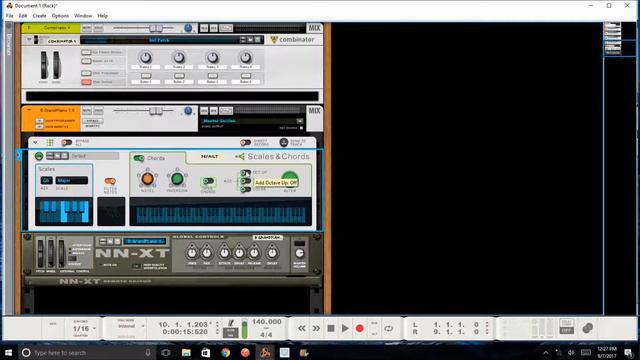The image size is (640, 360).
Task: Click the Delay Compensation OFF button
Action: click(x=566, y=330)
